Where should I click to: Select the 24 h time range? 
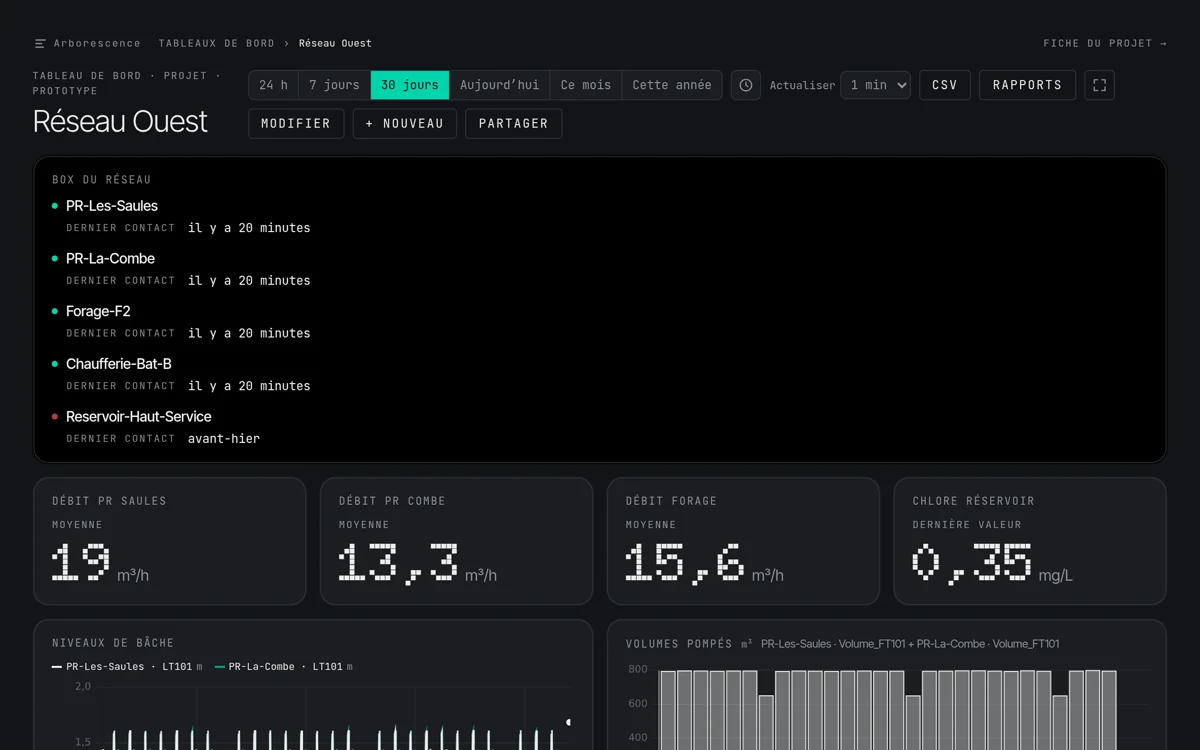273,85
